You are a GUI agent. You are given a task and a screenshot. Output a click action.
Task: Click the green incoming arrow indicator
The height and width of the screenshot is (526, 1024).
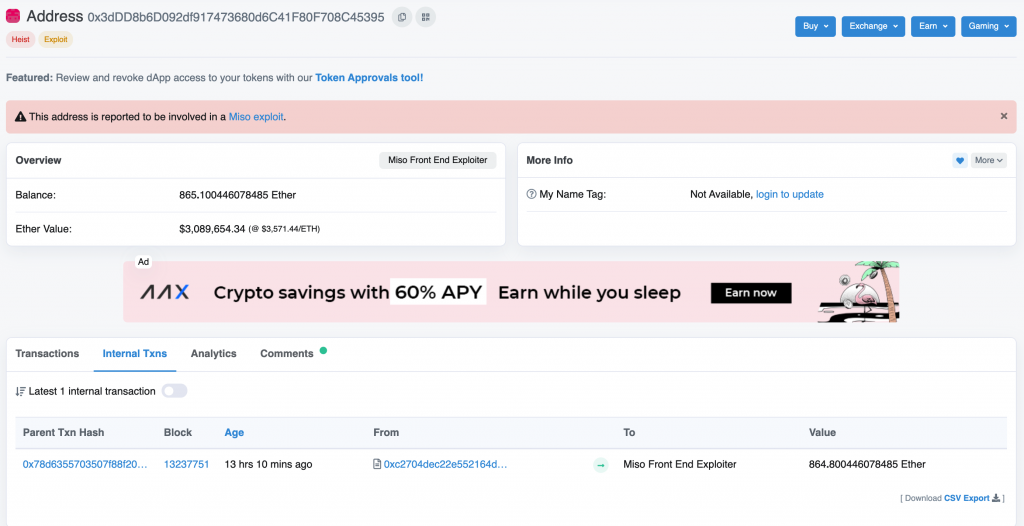pyautogui.click(x=600, y=465)
